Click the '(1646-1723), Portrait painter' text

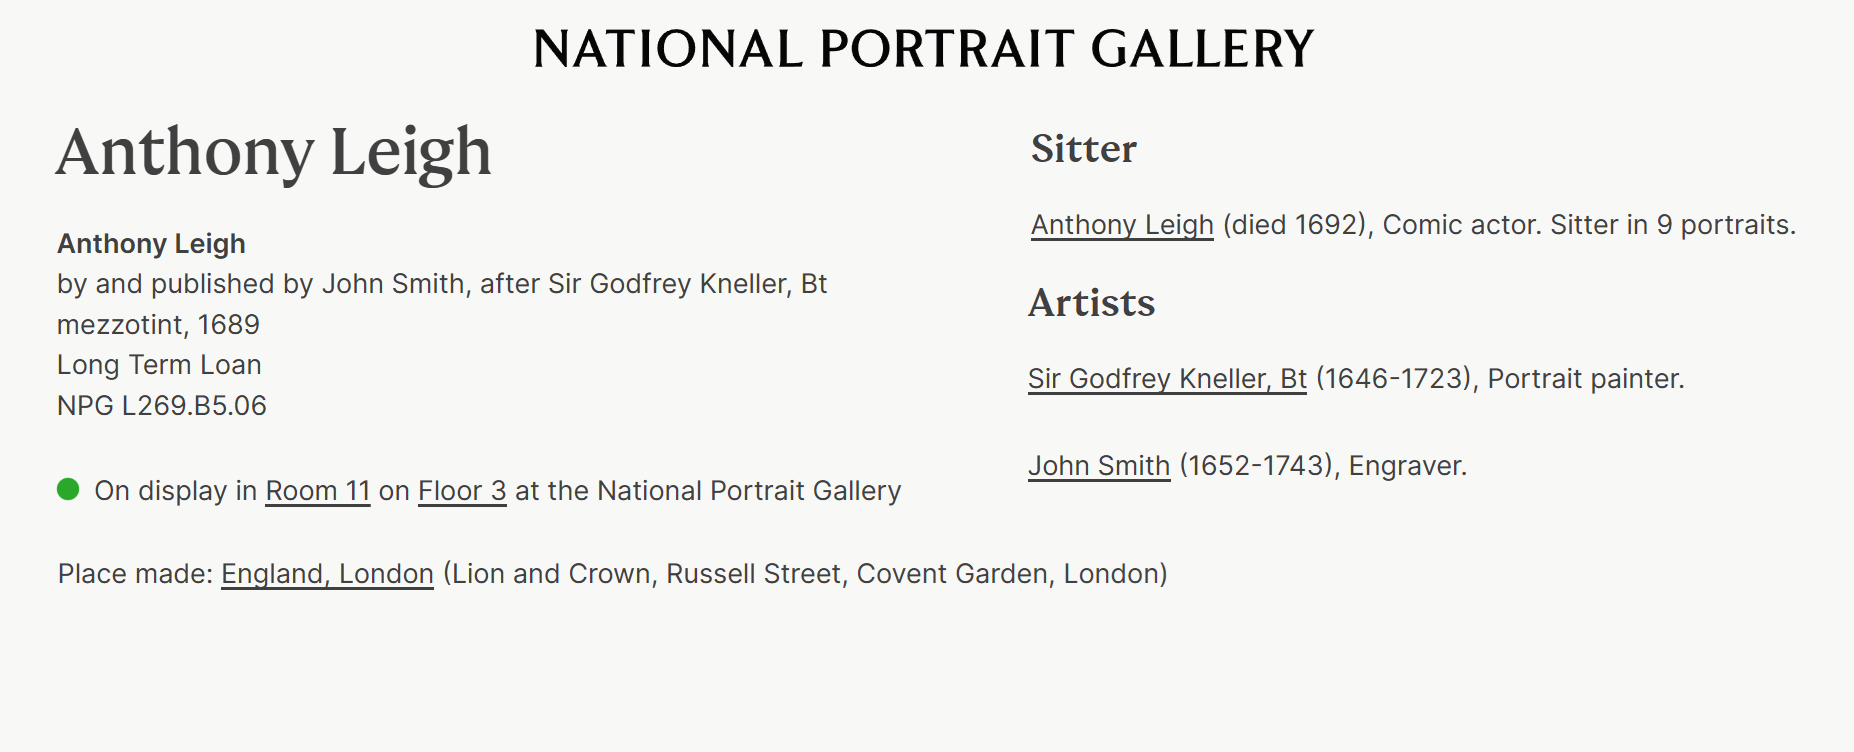pos(1500,379)
